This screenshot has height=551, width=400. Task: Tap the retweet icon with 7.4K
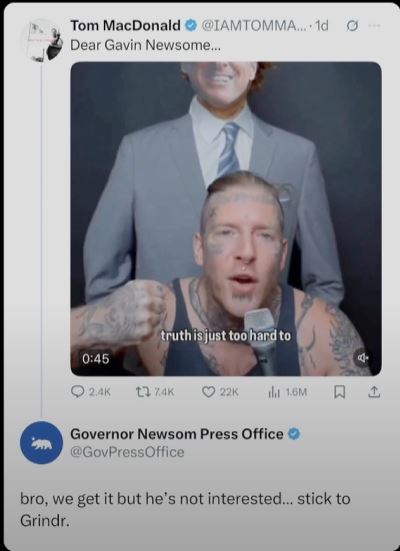coord(141,392)
